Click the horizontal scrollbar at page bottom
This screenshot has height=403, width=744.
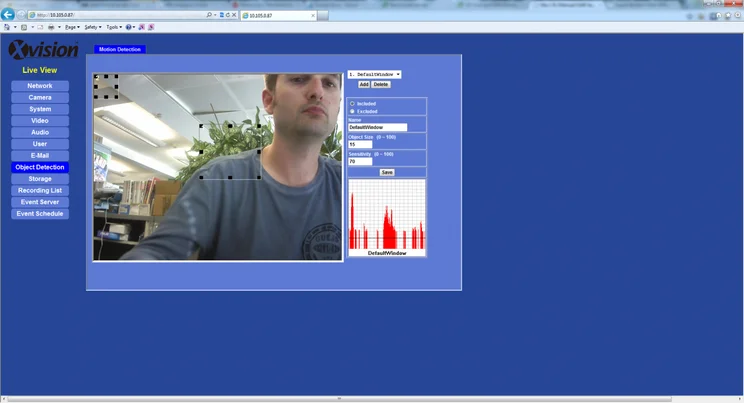(x=339, y=399)
